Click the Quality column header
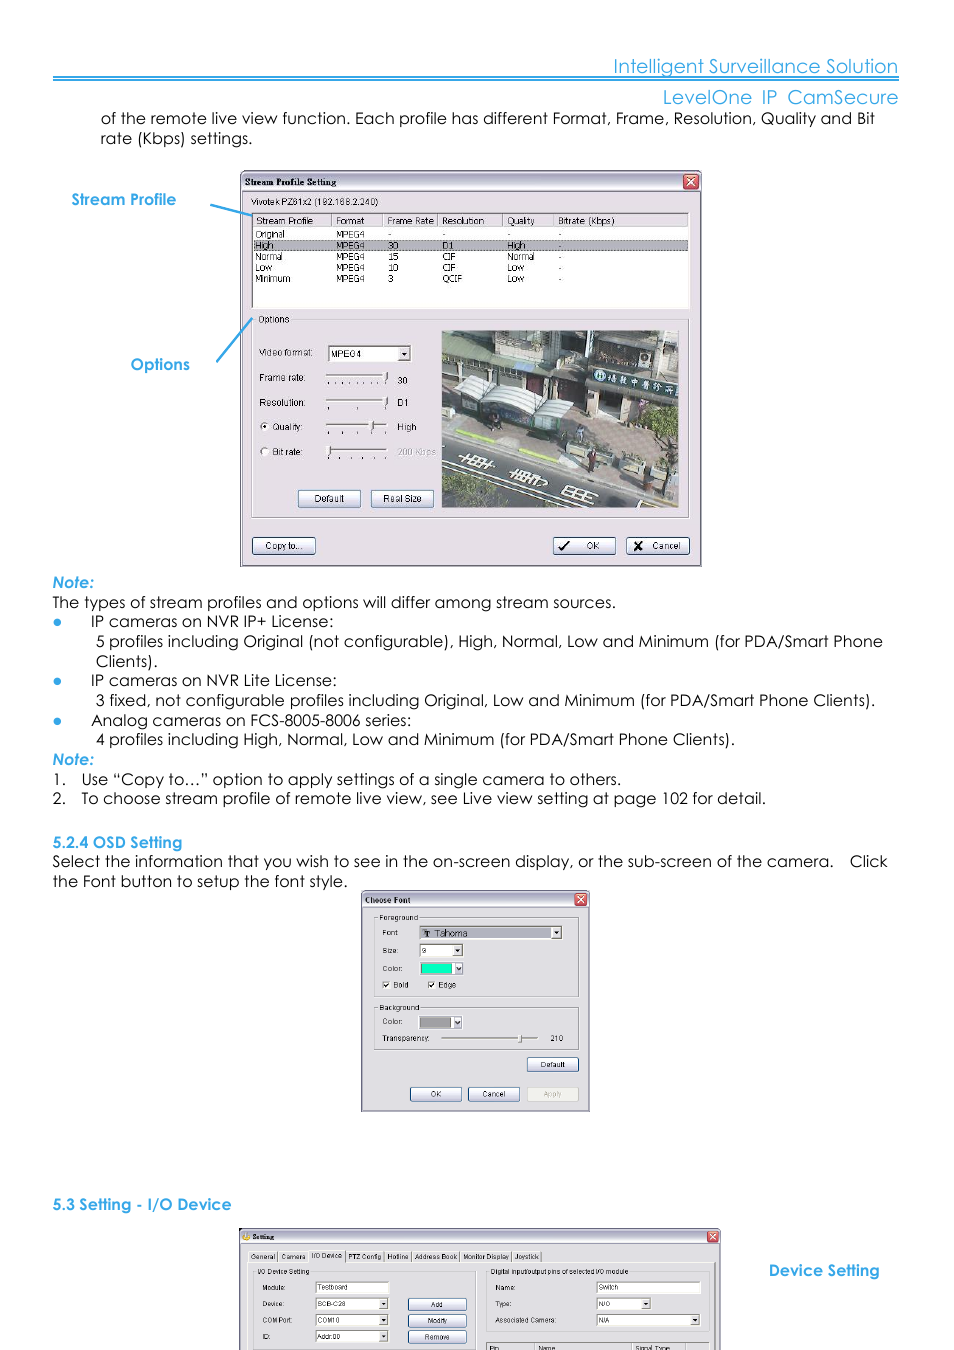The height and width of the screenshot is (1350, 954). click(528, 221)
